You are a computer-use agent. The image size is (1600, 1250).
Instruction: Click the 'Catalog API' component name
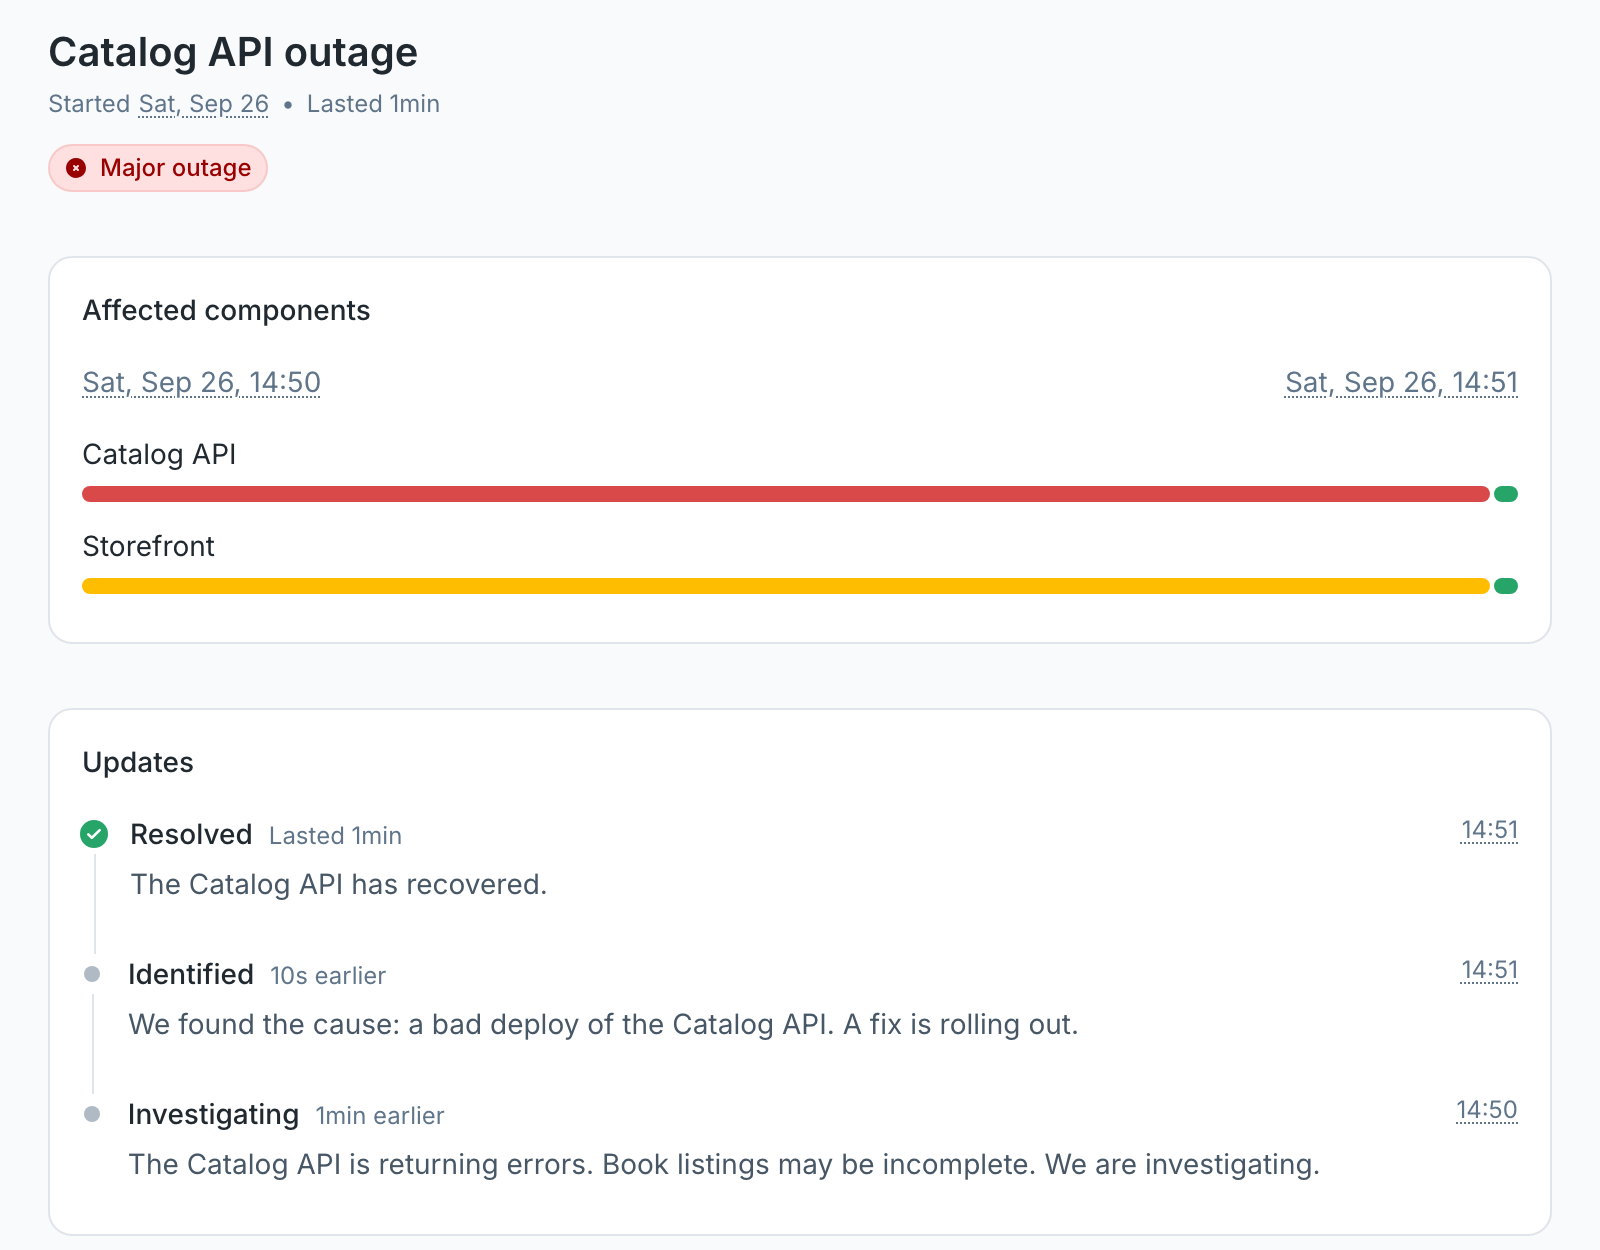click(159, 454)
